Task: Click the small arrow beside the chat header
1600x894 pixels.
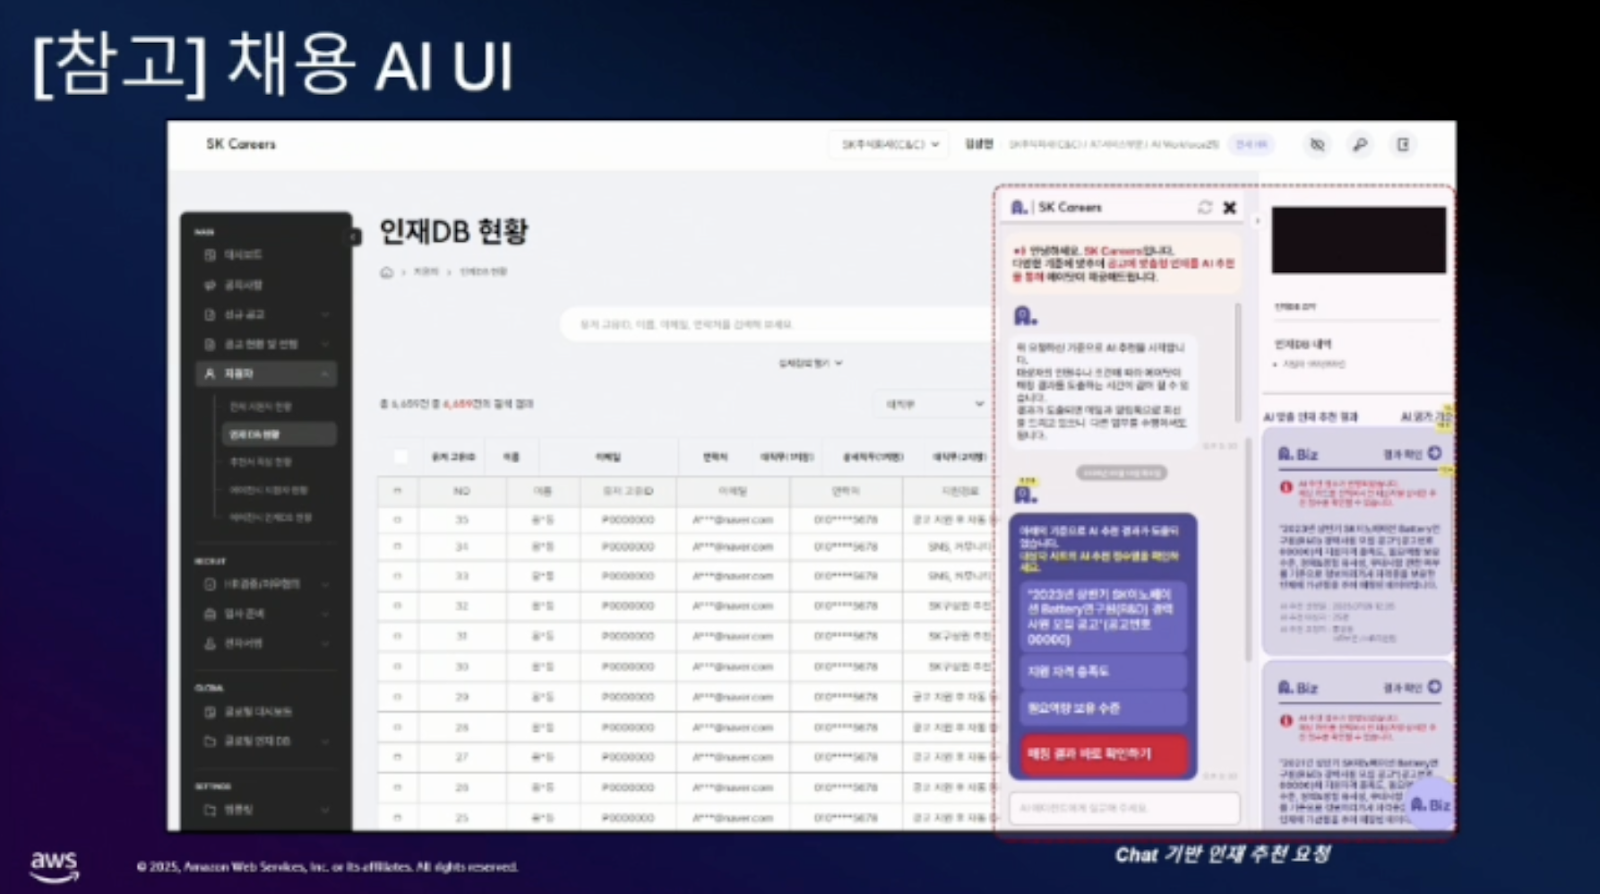Action: click(x=1257, y=221)
